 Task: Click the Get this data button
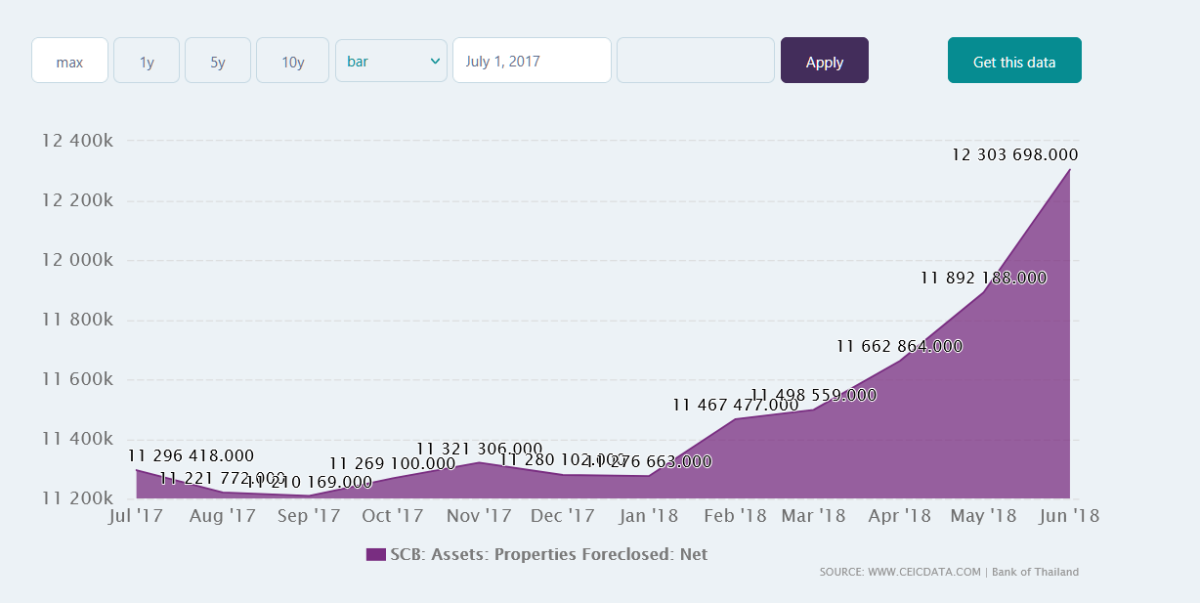(x=1014, y=61)
